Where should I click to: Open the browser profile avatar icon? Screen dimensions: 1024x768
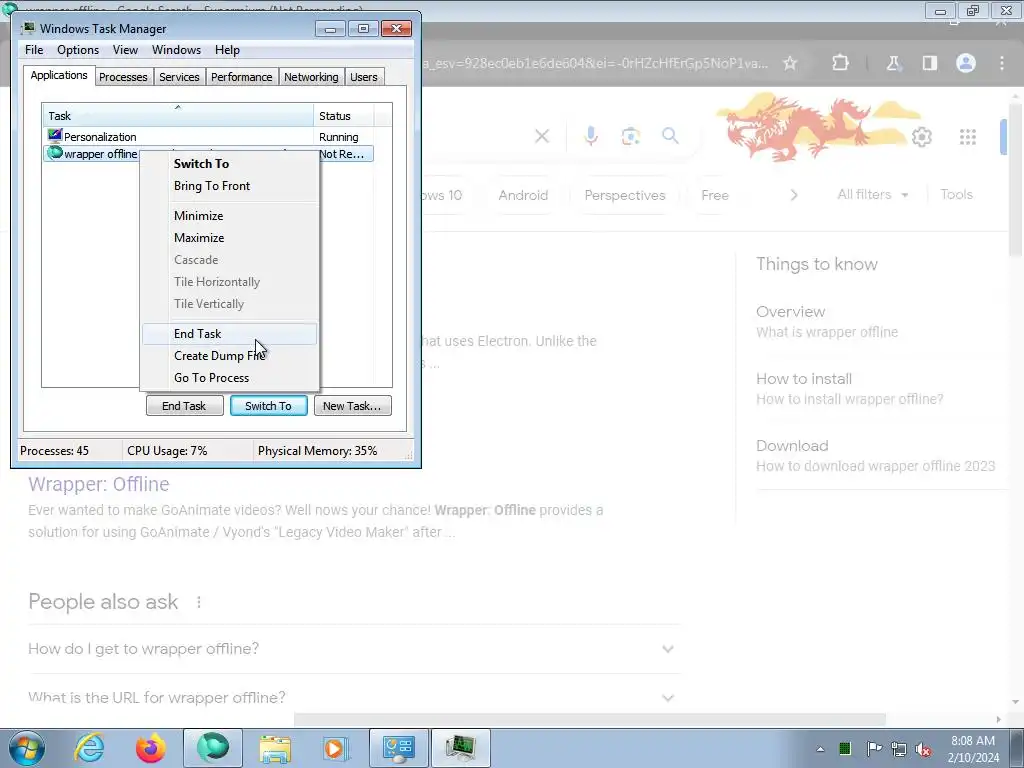pos(966,63)
